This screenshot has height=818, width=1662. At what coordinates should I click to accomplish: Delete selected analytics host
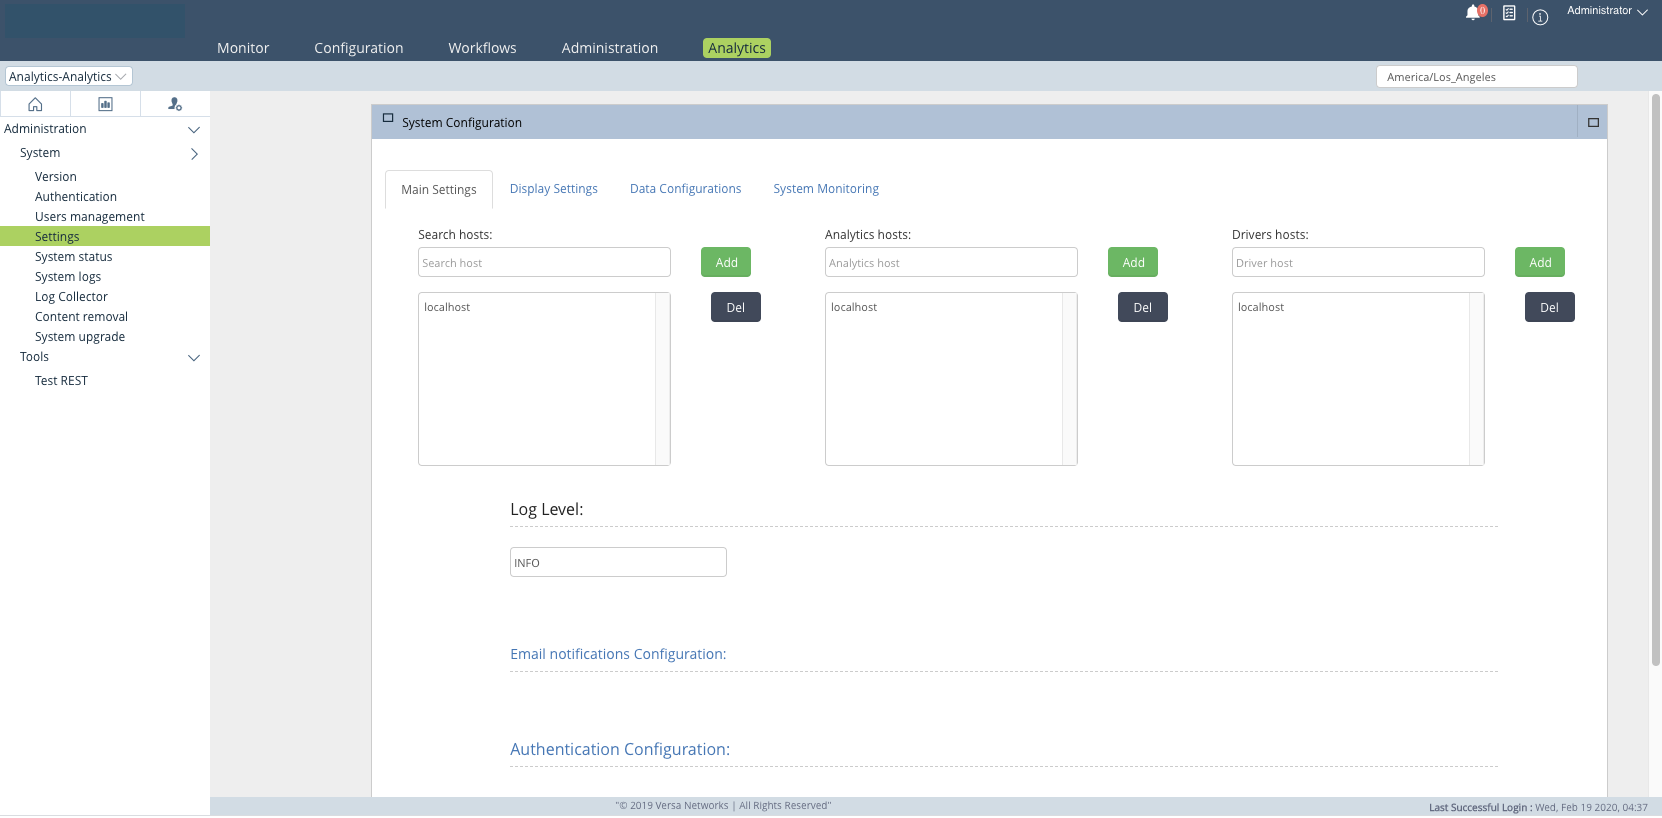1143,307
